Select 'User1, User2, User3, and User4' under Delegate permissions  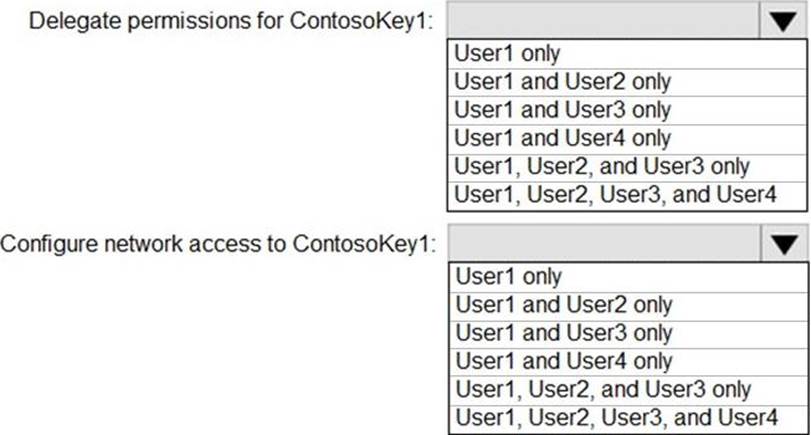pos(614,194)
